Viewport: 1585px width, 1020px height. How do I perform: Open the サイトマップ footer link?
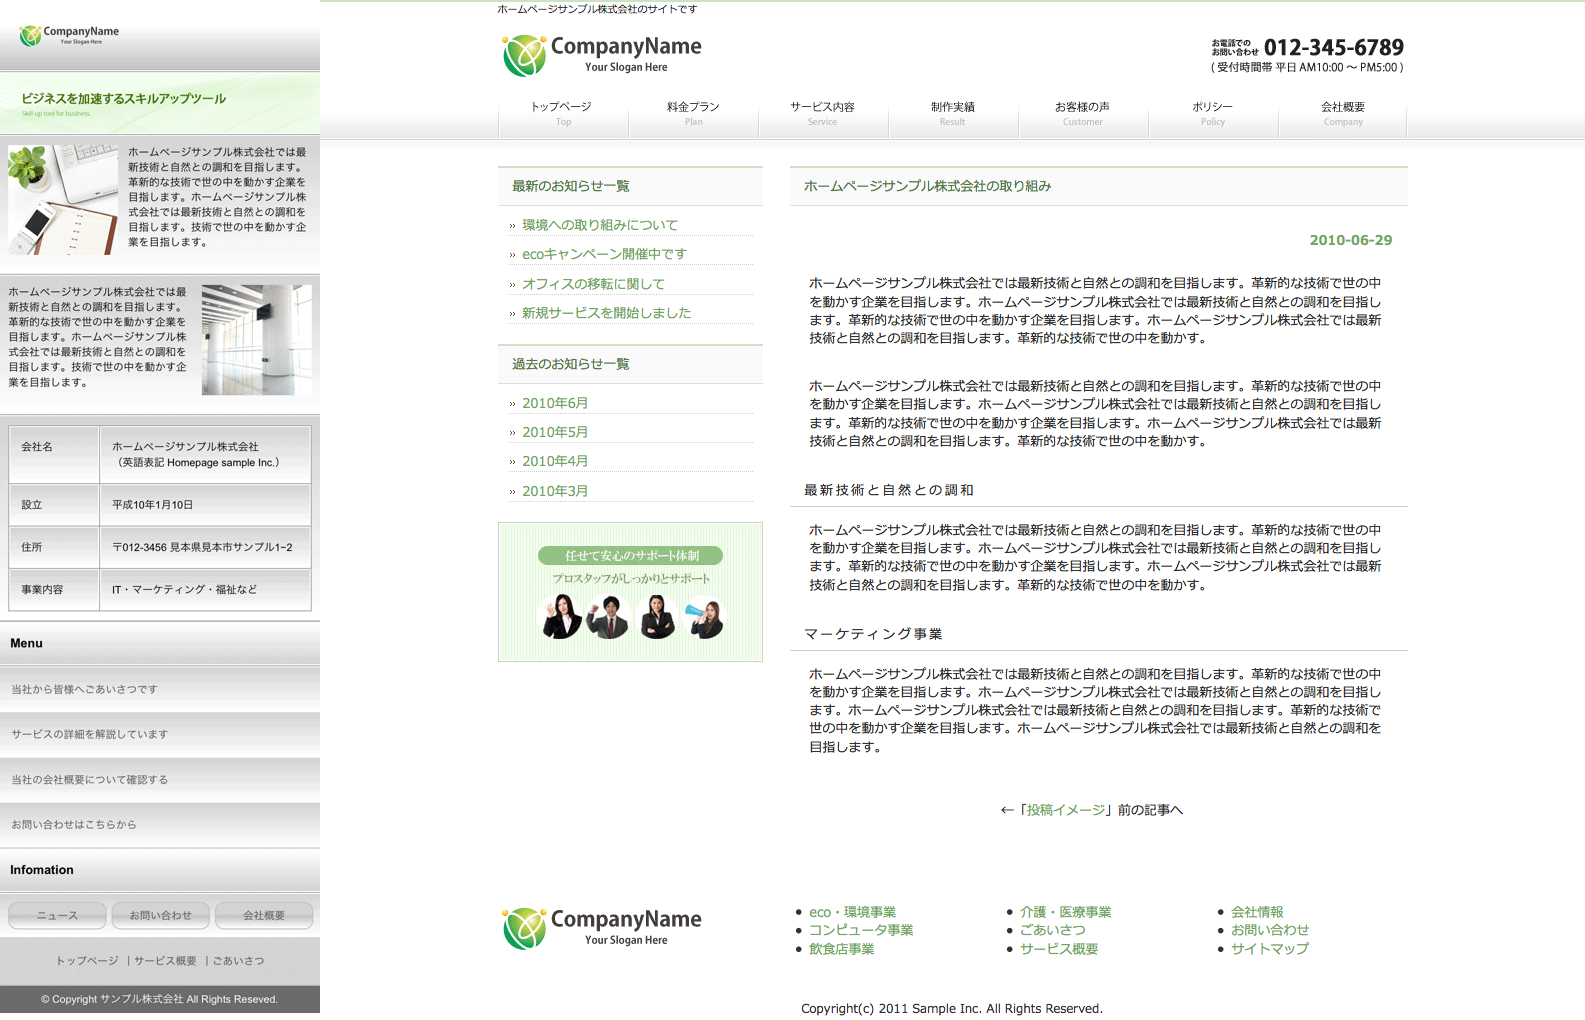(x=1269, y=949)
